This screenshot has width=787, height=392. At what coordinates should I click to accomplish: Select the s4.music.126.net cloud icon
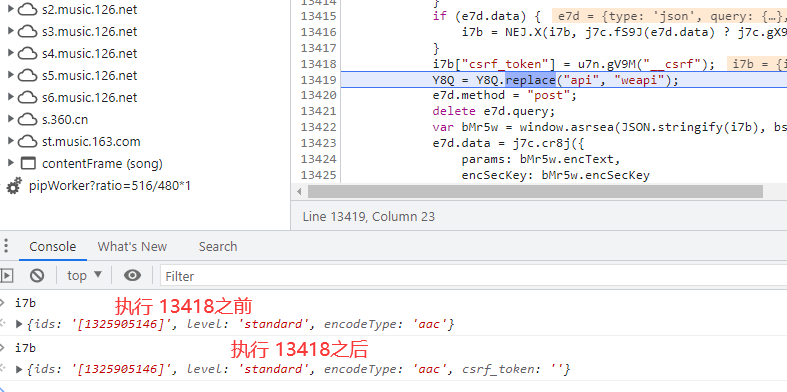pos(27,54)
